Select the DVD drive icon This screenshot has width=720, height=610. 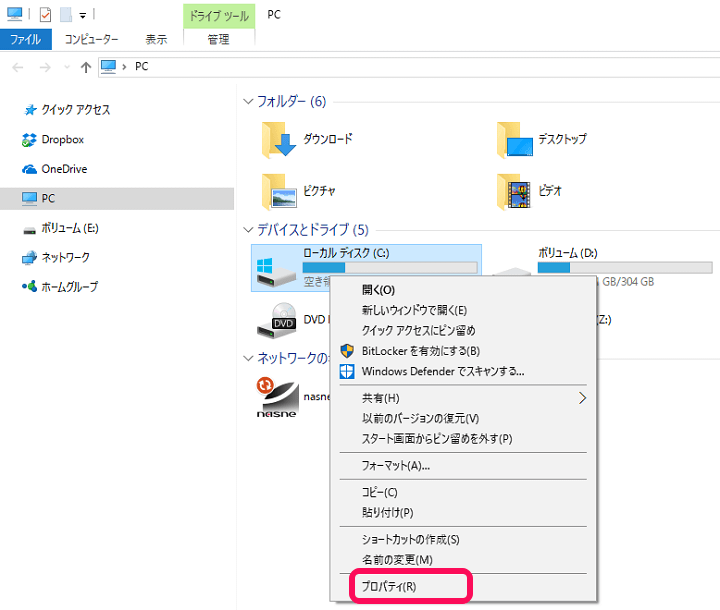(x=276, y=321)
